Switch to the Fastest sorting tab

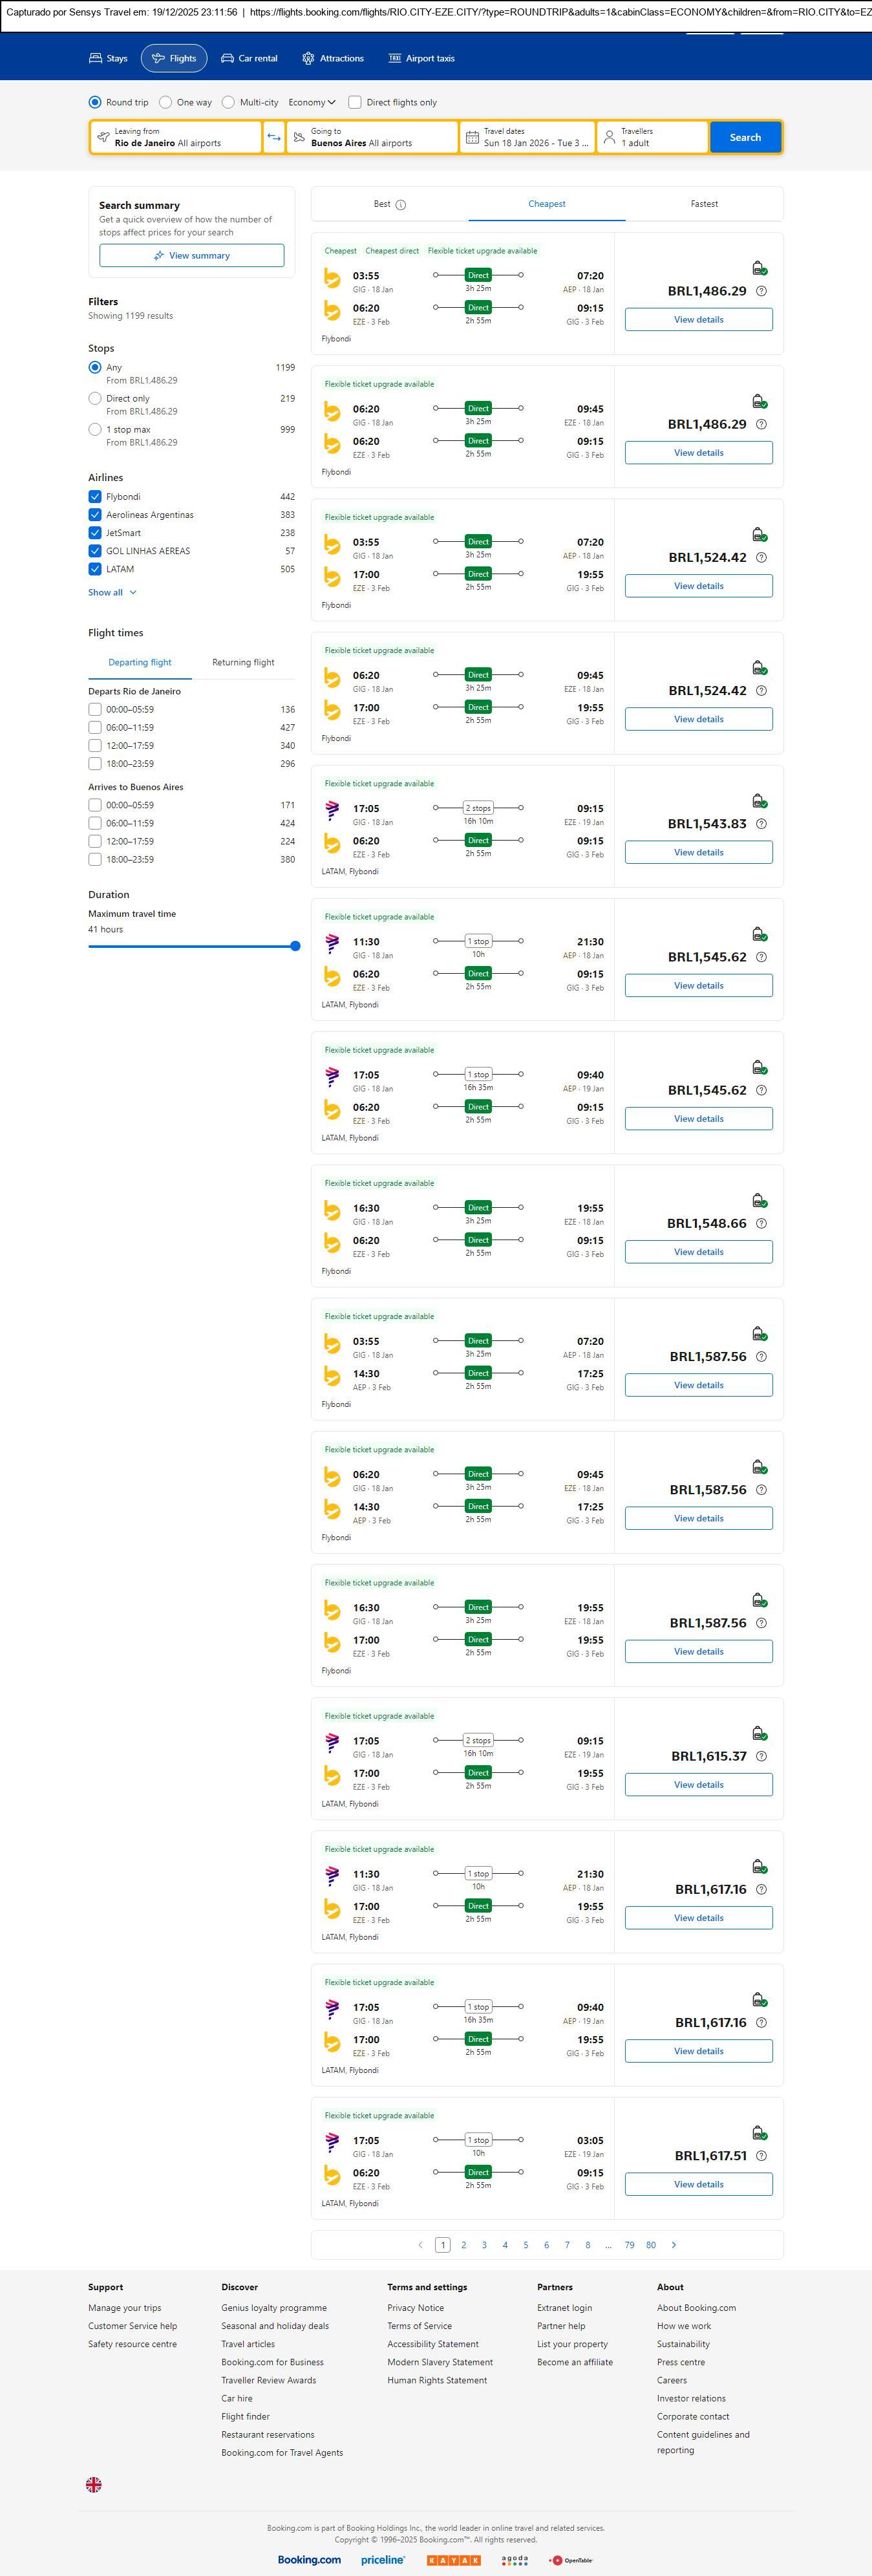704,204
